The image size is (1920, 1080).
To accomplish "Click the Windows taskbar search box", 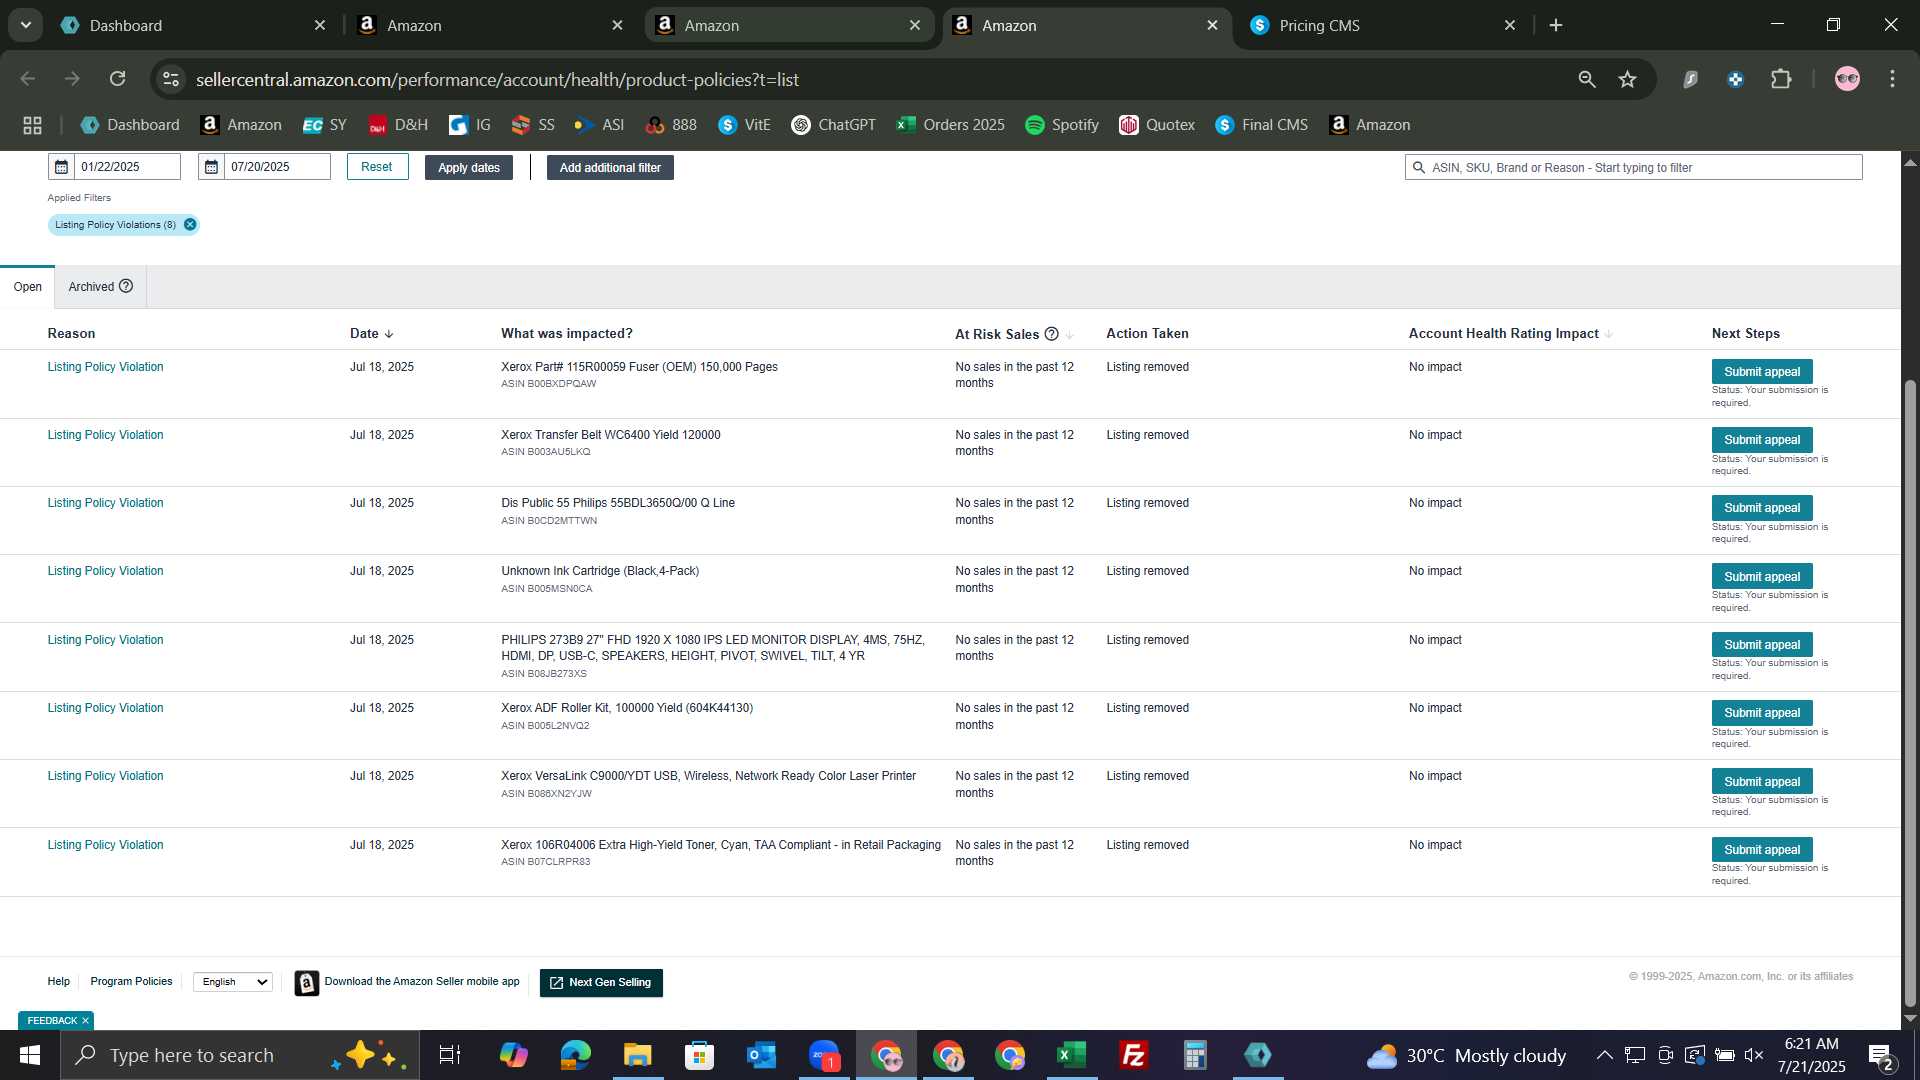I will coord(240,1055).
